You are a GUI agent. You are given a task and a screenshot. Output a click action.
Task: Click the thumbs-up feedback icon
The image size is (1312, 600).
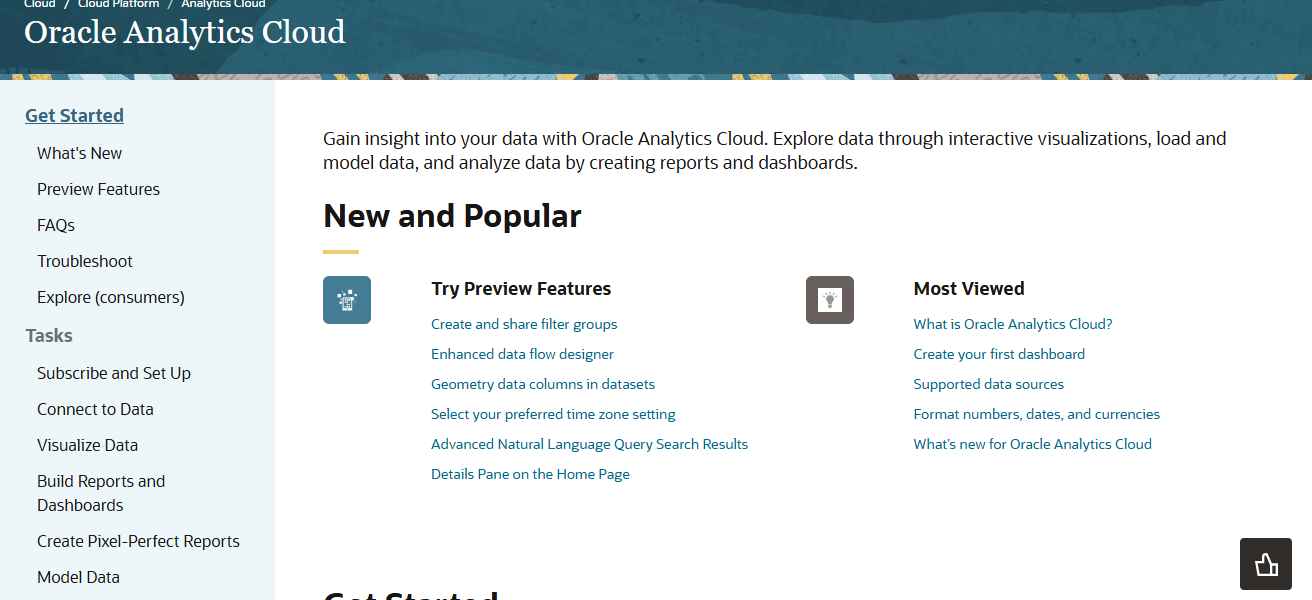(x=1265, y=564)
